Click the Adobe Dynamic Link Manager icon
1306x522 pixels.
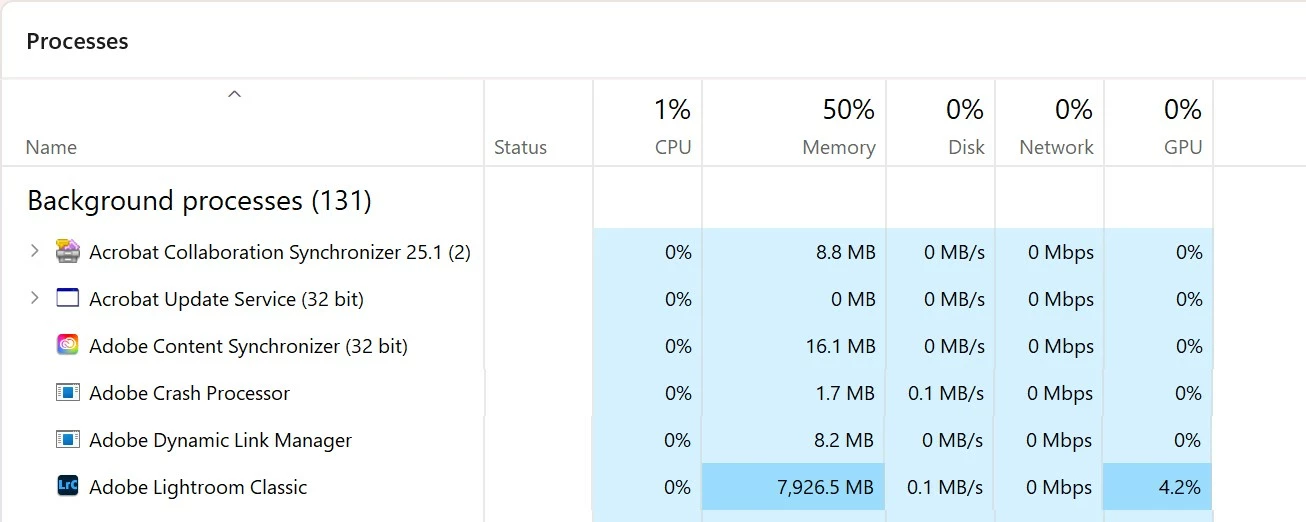[67, 439]
